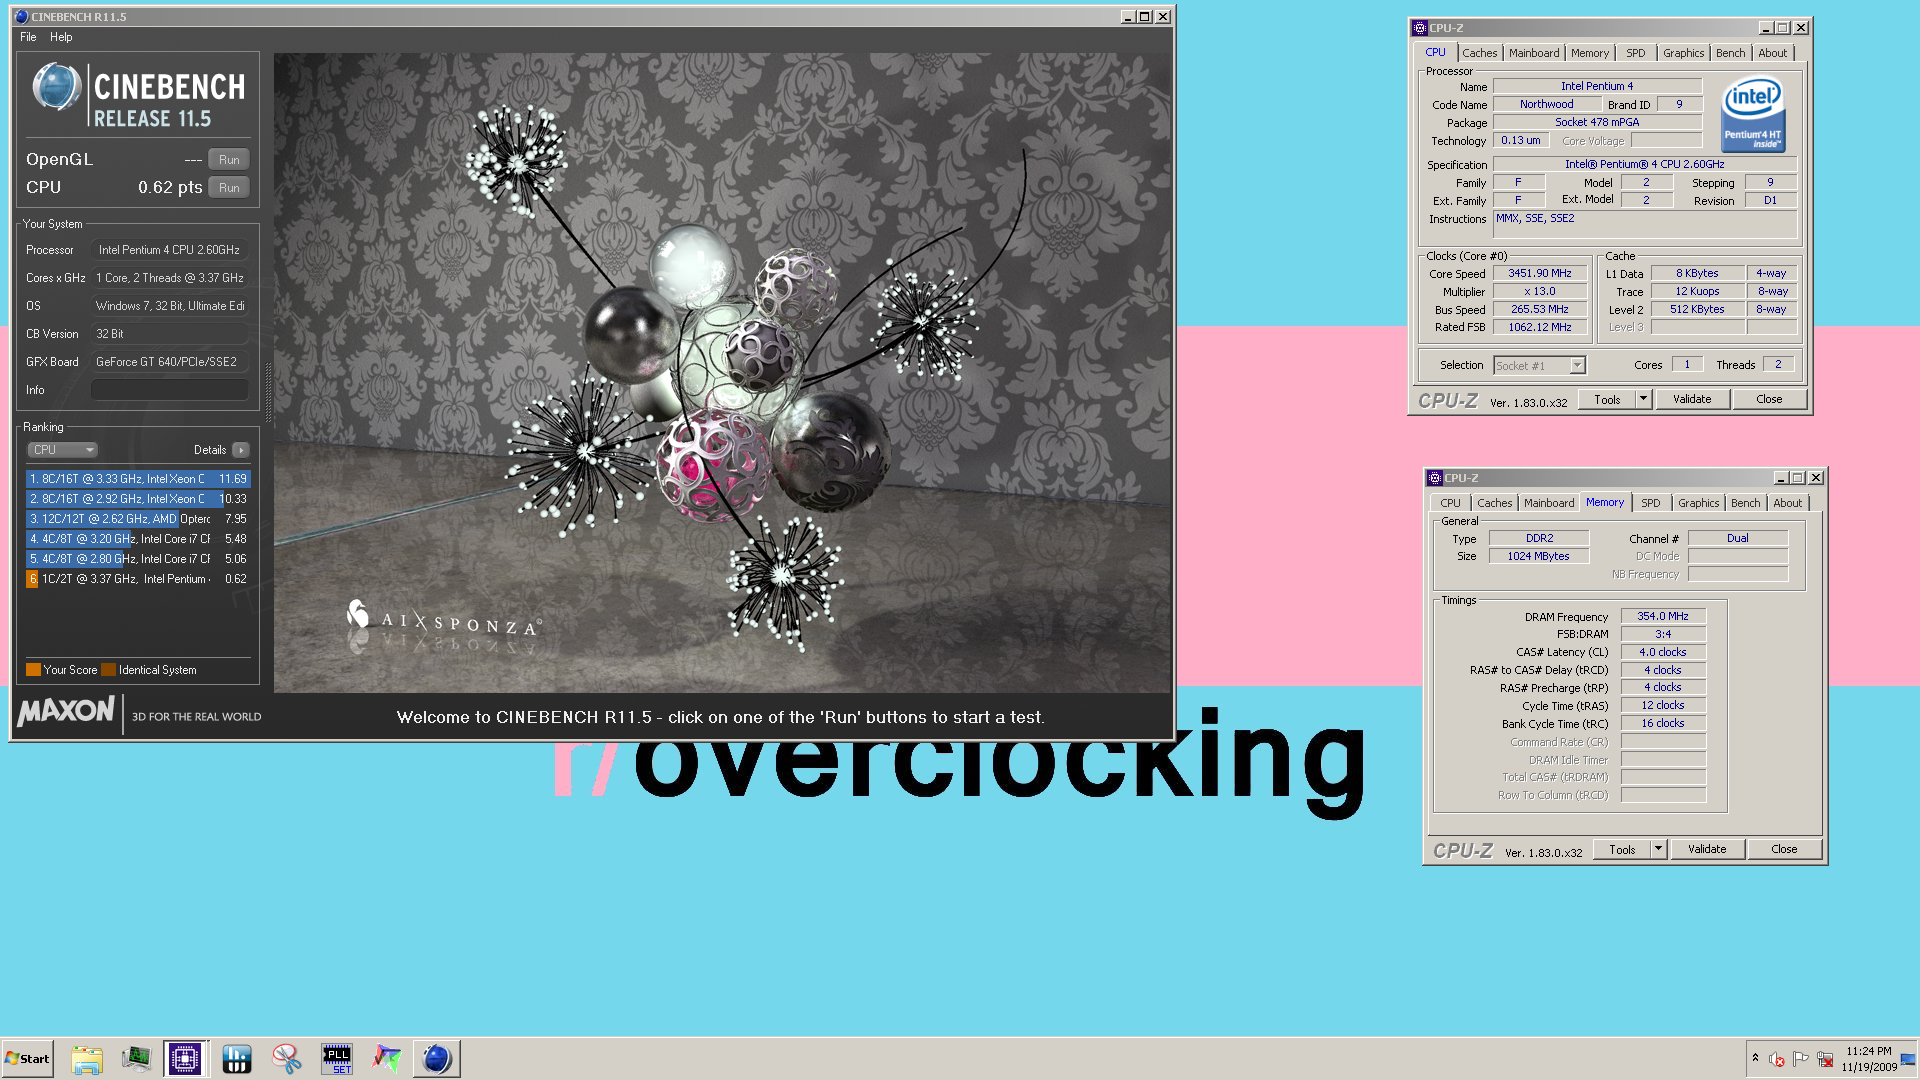Switch to CPU tab in bottom CPU-Z window

click(x=1451, y=503)
